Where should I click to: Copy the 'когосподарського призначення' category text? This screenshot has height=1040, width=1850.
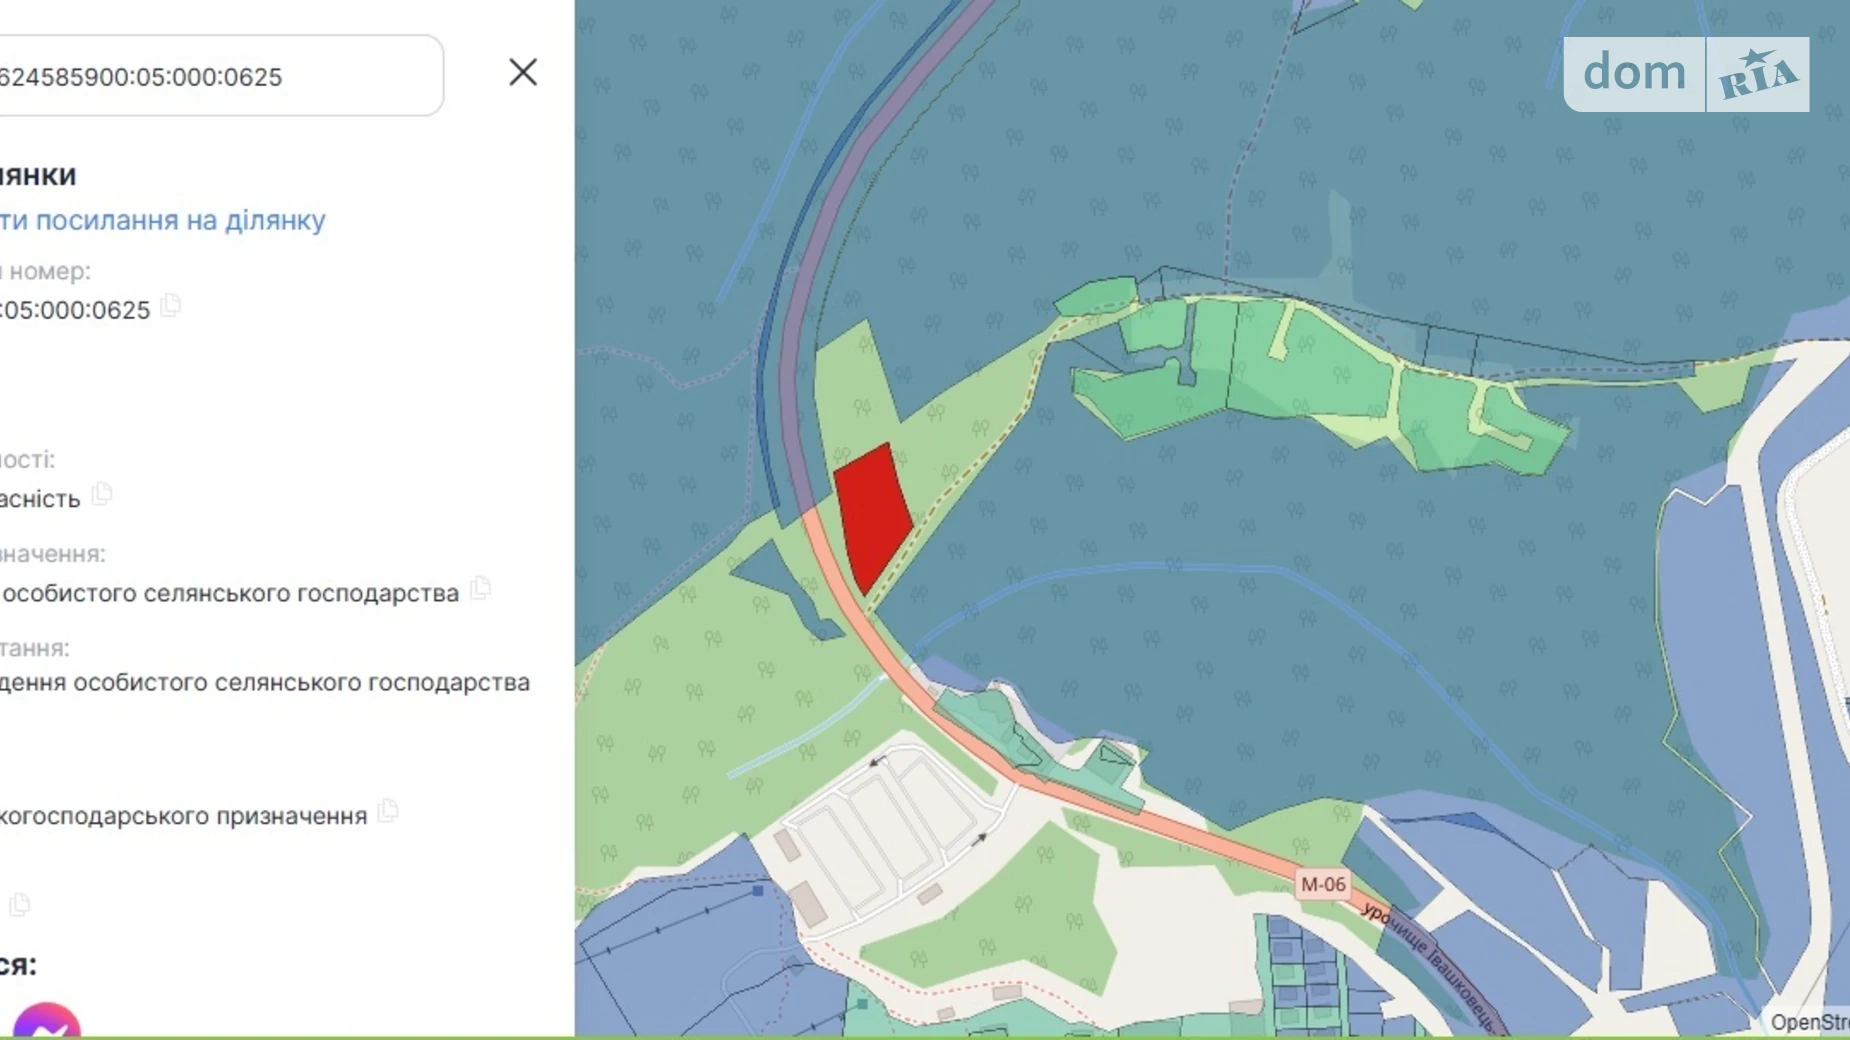pyautogui.click(x=389, y=812)
